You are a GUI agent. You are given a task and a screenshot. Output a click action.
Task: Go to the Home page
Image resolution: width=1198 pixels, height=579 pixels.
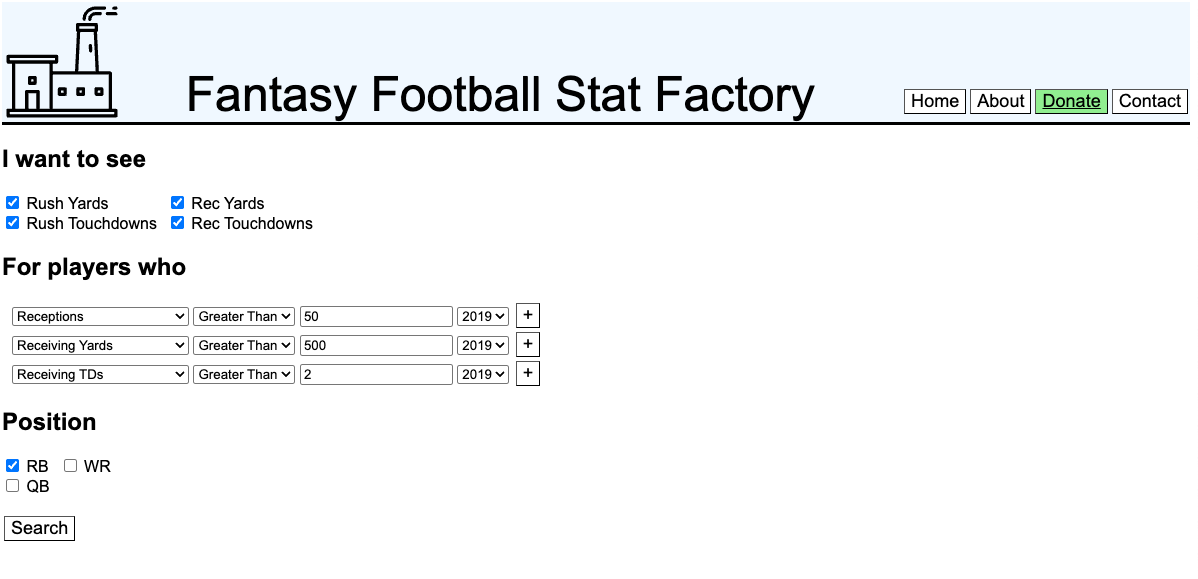pos(935,101)
